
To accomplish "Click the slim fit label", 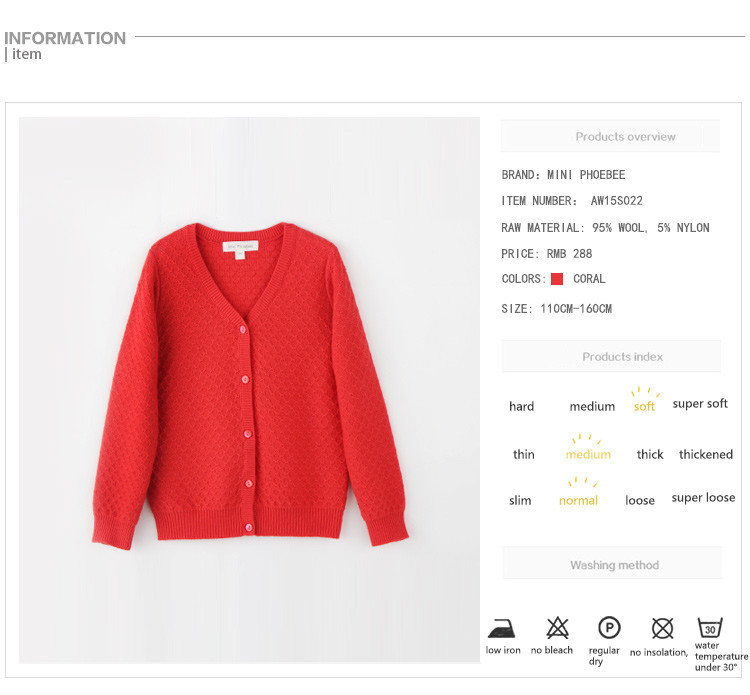I will coord(520,500).
